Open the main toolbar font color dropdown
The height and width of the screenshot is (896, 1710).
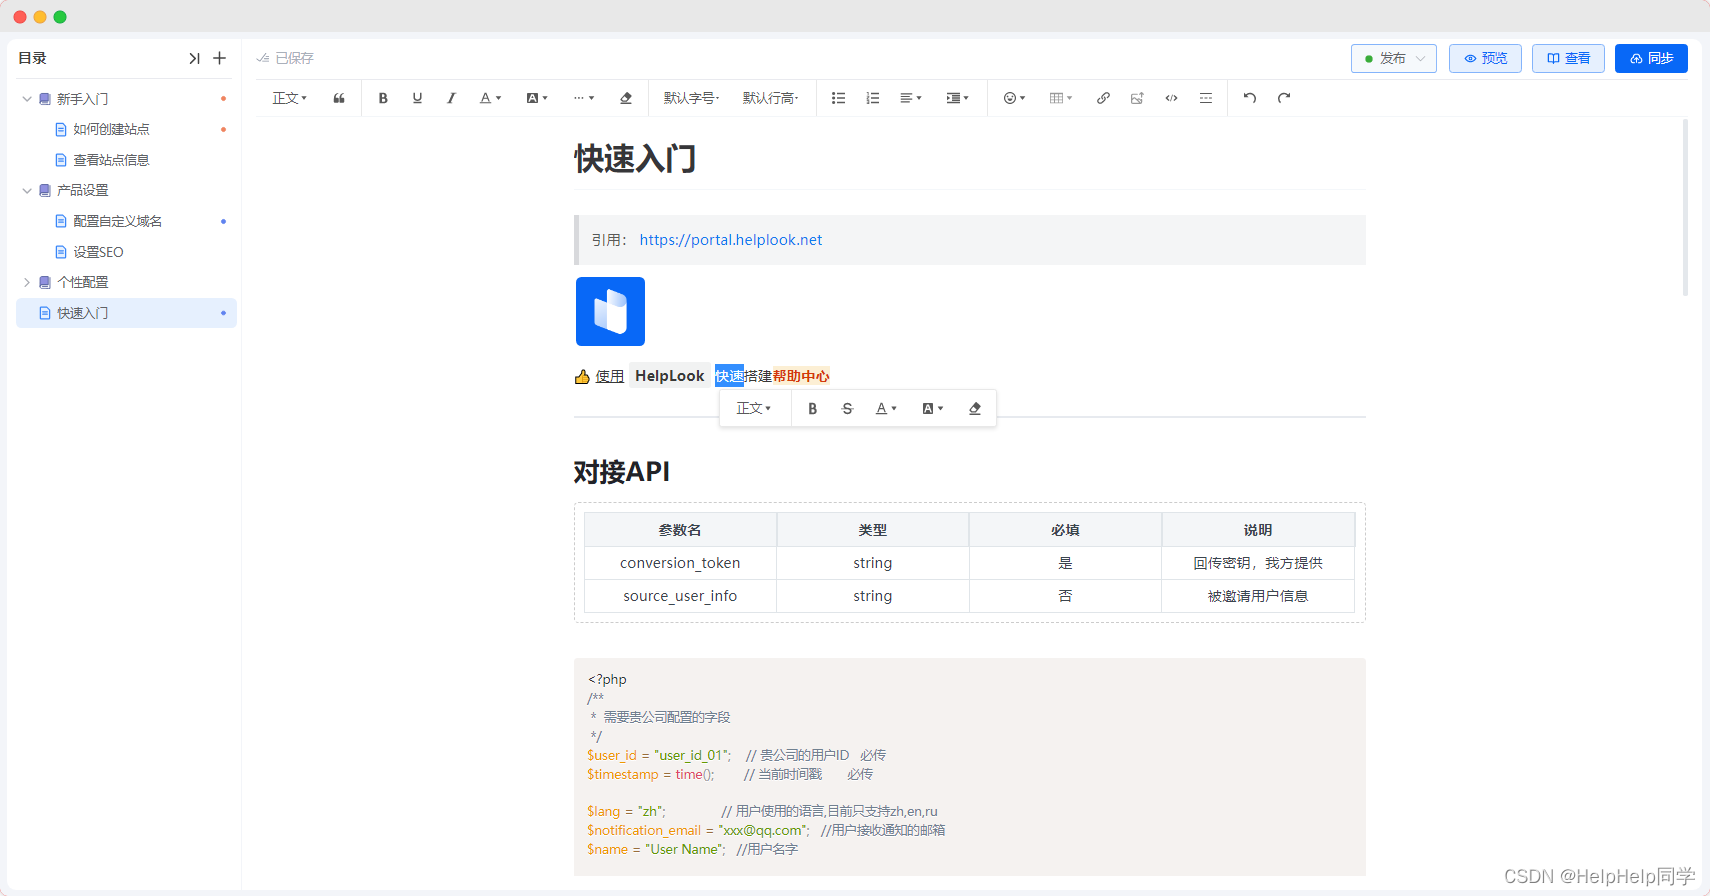pos(490,98)
